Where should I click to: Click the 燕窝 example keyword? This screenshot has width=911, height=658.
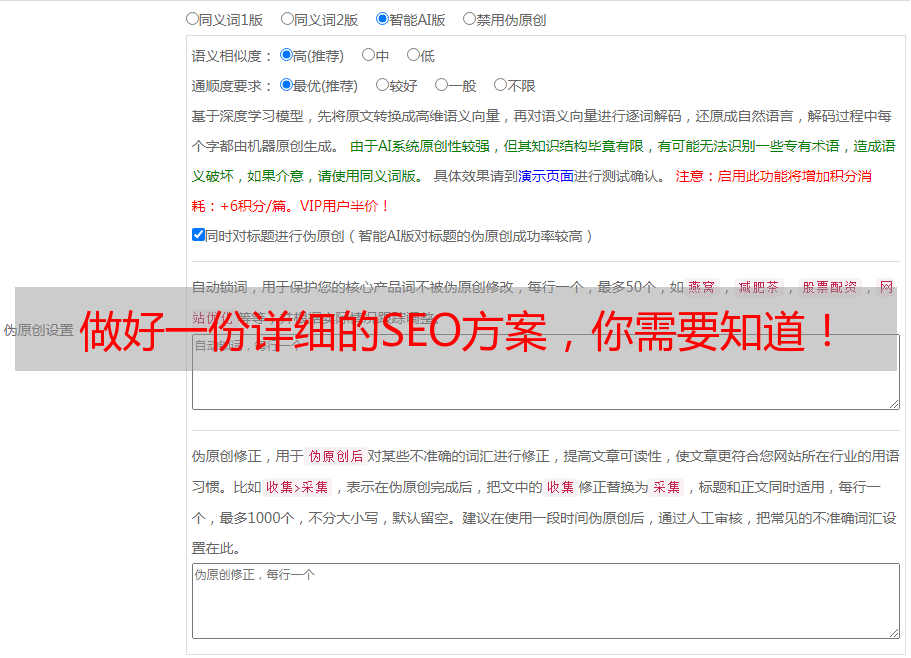pos(701,287)
